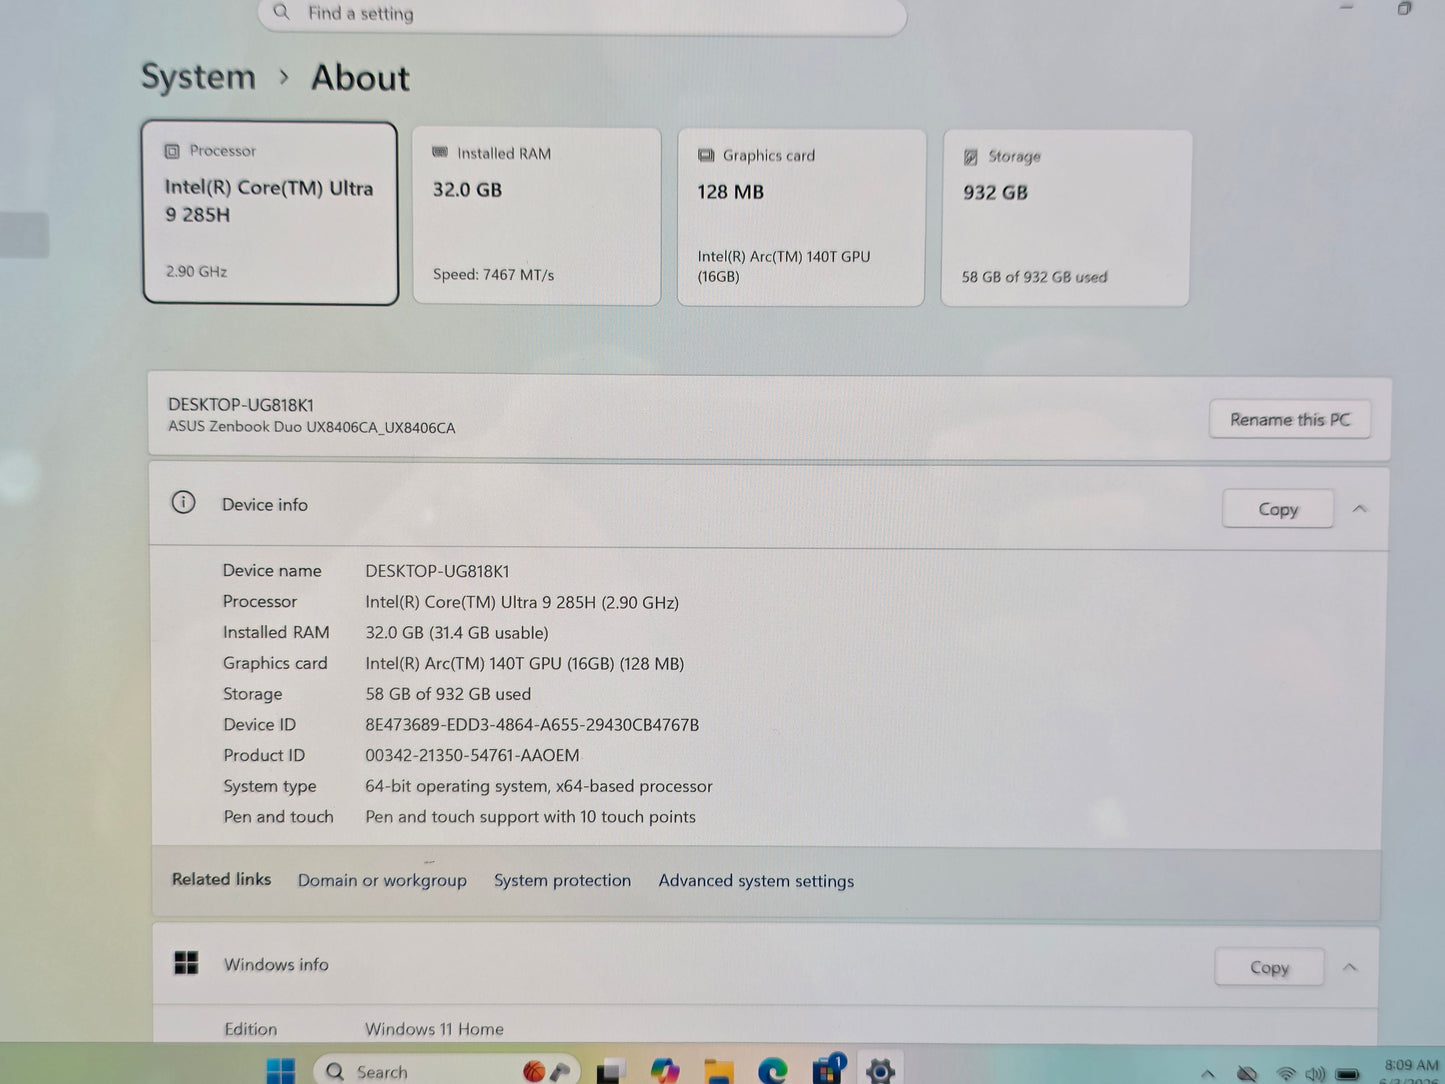Viewport: 1445px width, 1084px height.
Task: Click the Windows logo beside Windows info
Action: pyautogui.click(x=186, y=963)
